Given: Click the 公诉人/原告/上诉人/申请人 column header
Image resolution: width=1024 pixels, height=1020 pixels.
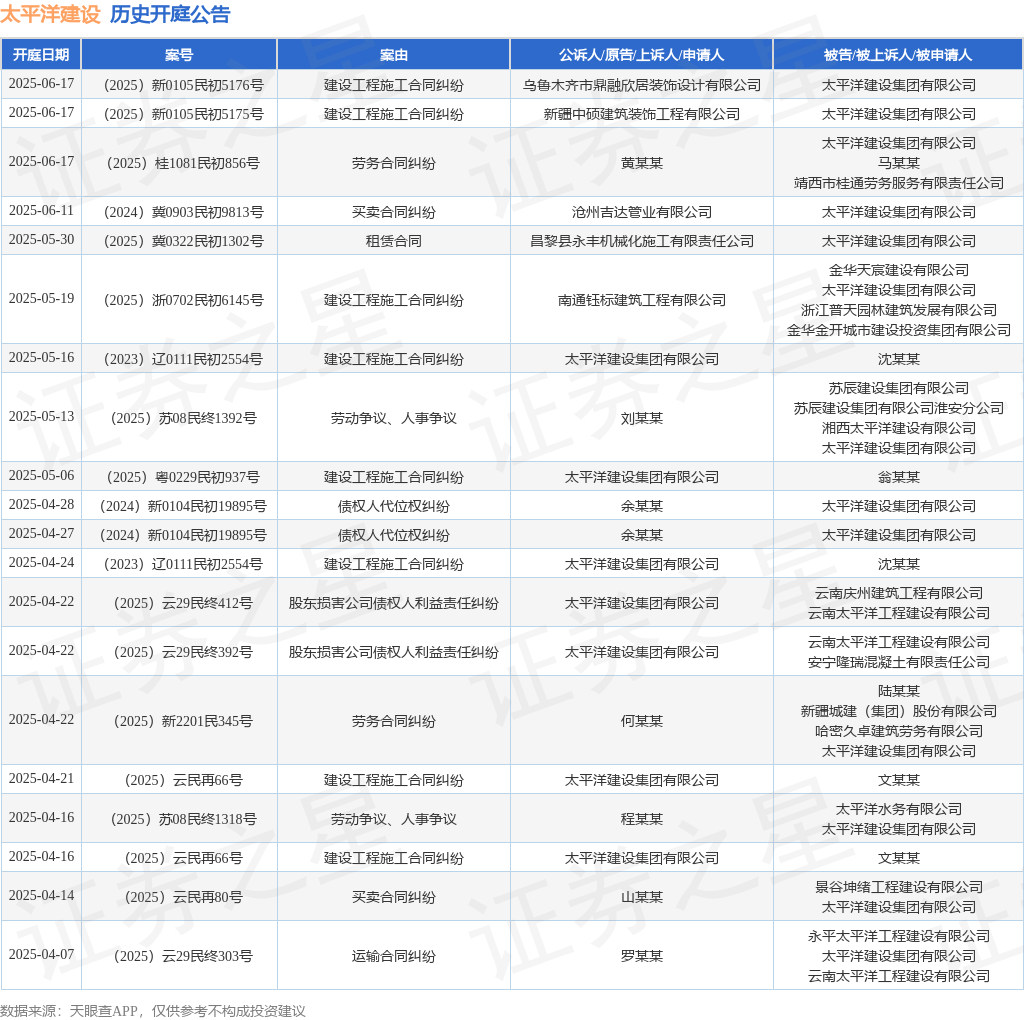Looking at the screenshot, I should click(x=641, y=55).
